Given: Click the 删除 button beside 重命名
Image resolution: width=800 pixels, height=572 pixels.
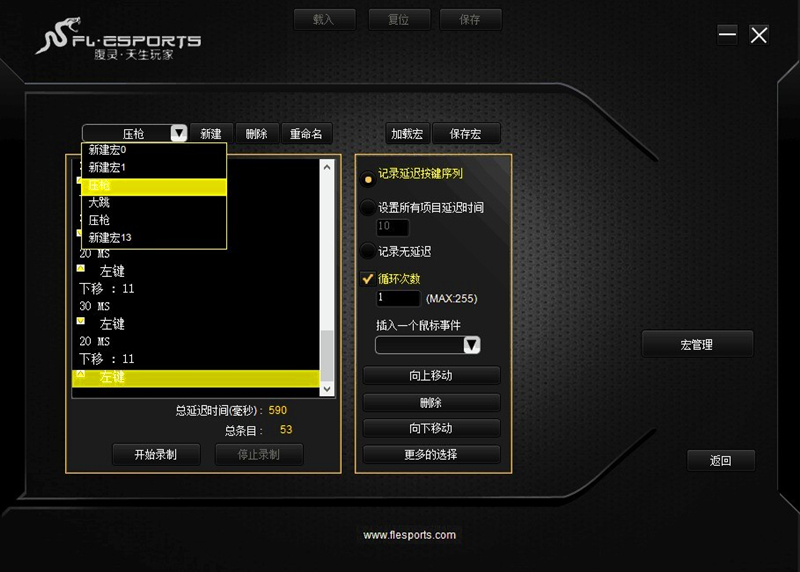Looking at the screenshot, I should coord(257,134).
